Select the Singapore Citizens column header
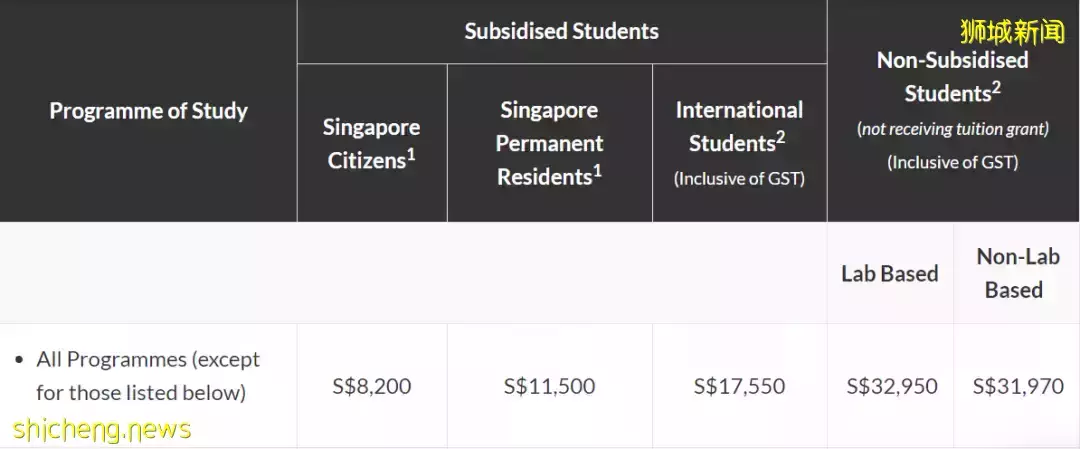Image resolution: width=1080 pixels, height=449 pixels. (x=371, y=143)
